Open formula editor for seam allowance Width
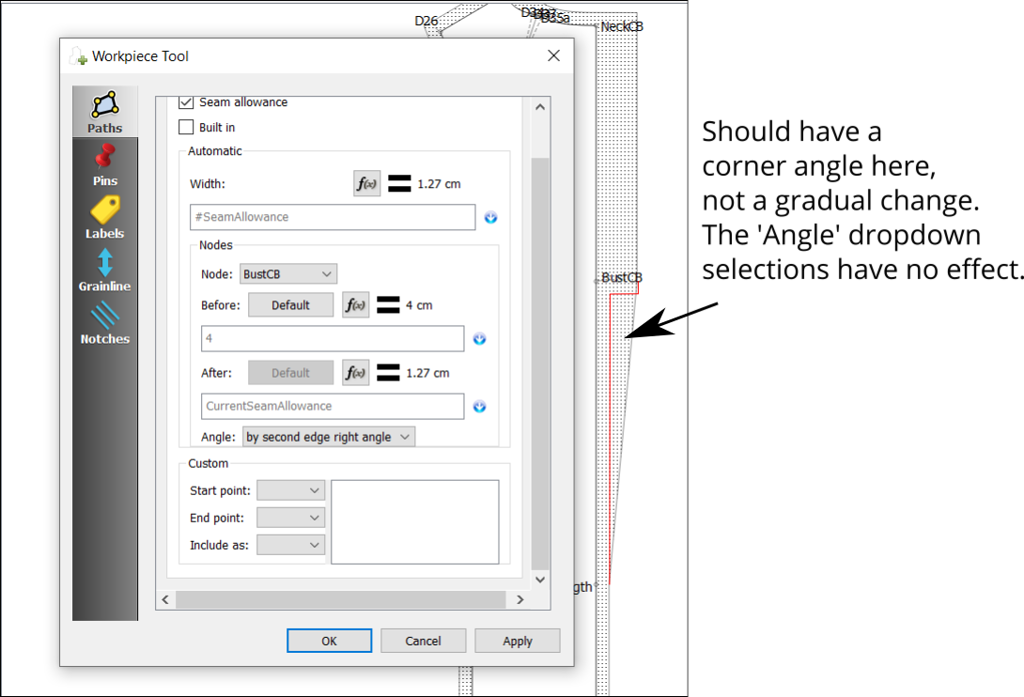 point(366,183)
